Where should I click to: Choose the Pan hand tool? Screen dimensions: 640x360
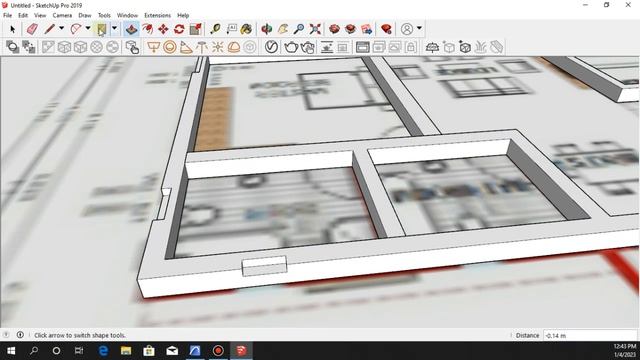click(x=283, y=29)
